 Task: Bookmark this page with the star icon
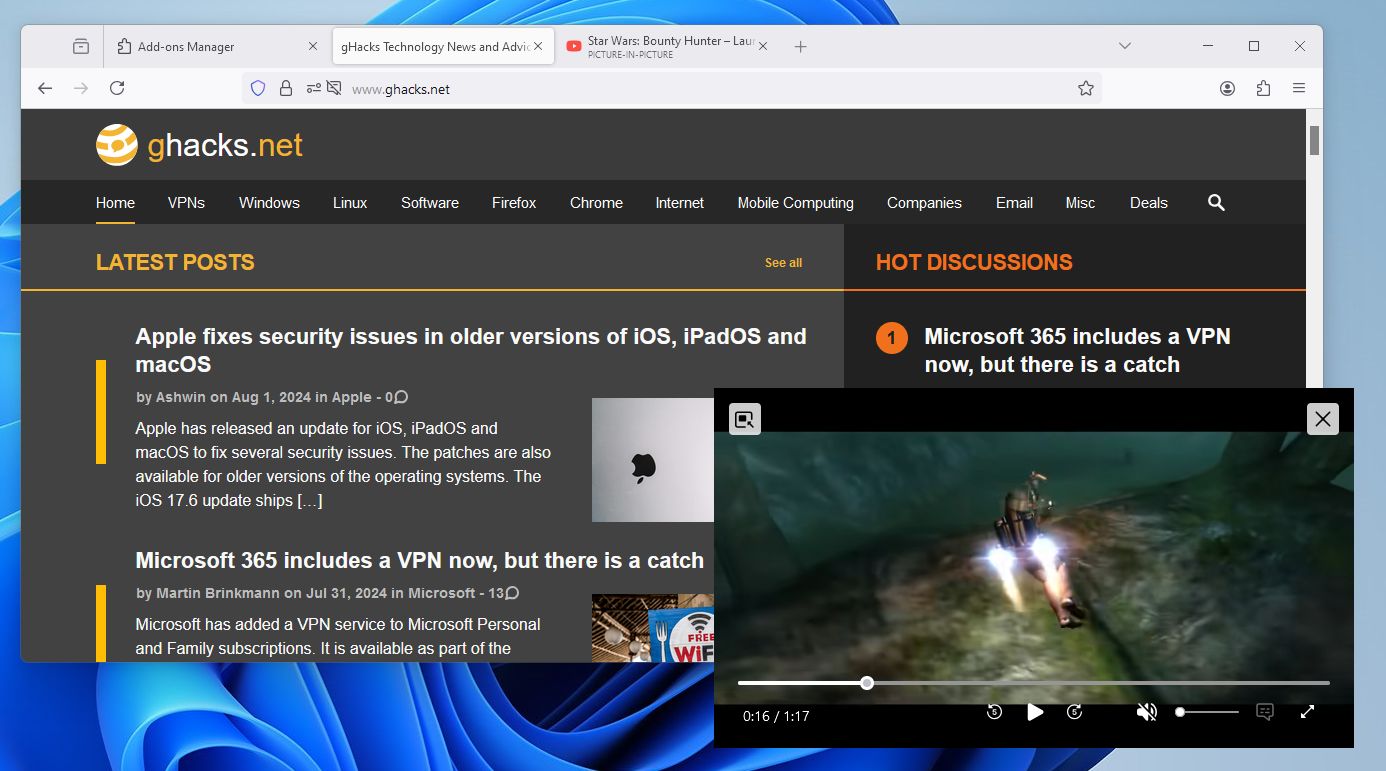coord(1086,88)
